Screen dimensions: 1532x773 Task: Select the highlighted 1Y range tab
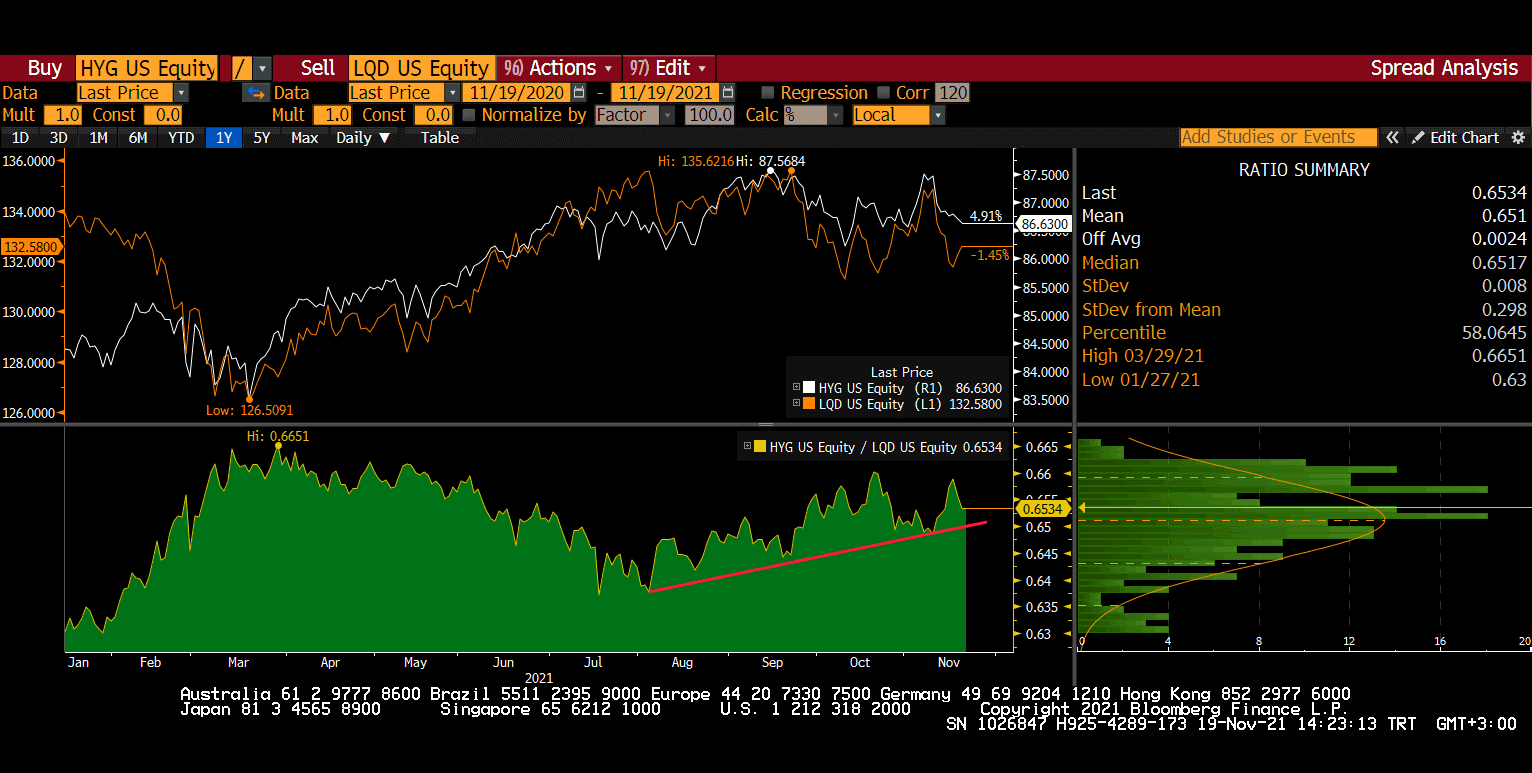pos(223,138)
